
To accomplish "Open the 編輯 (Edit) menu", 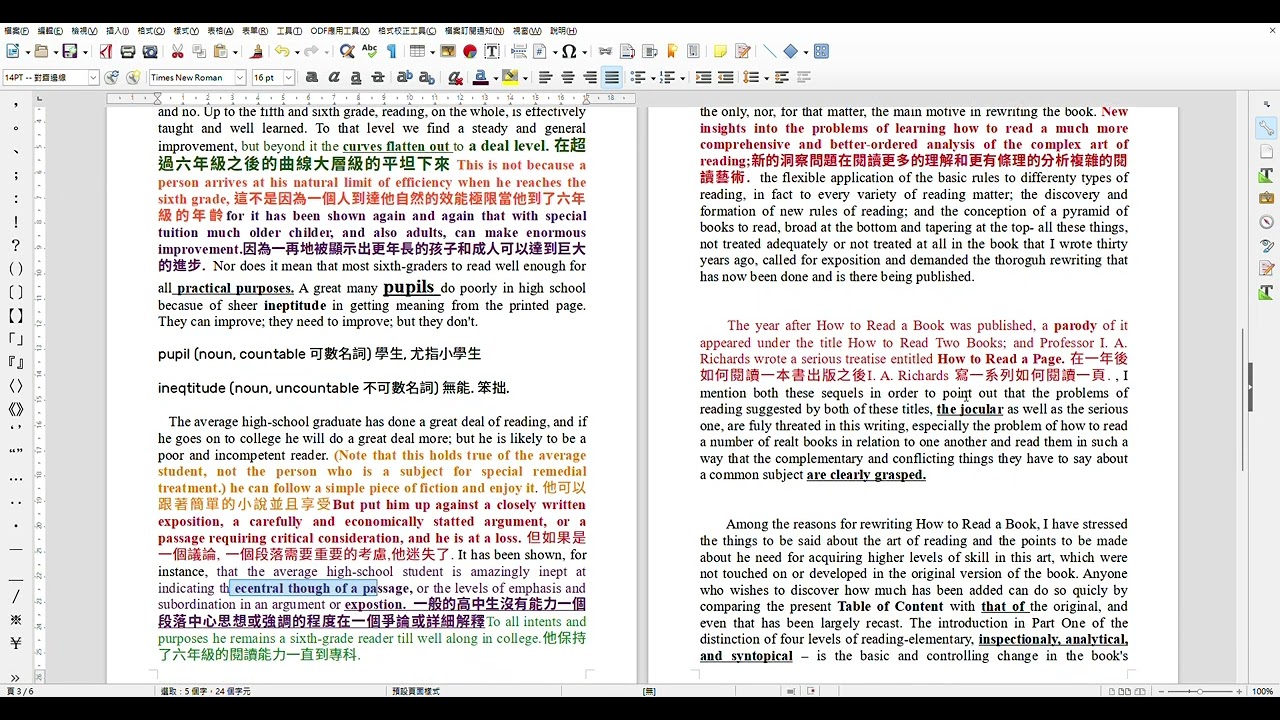I will point(50,31).
